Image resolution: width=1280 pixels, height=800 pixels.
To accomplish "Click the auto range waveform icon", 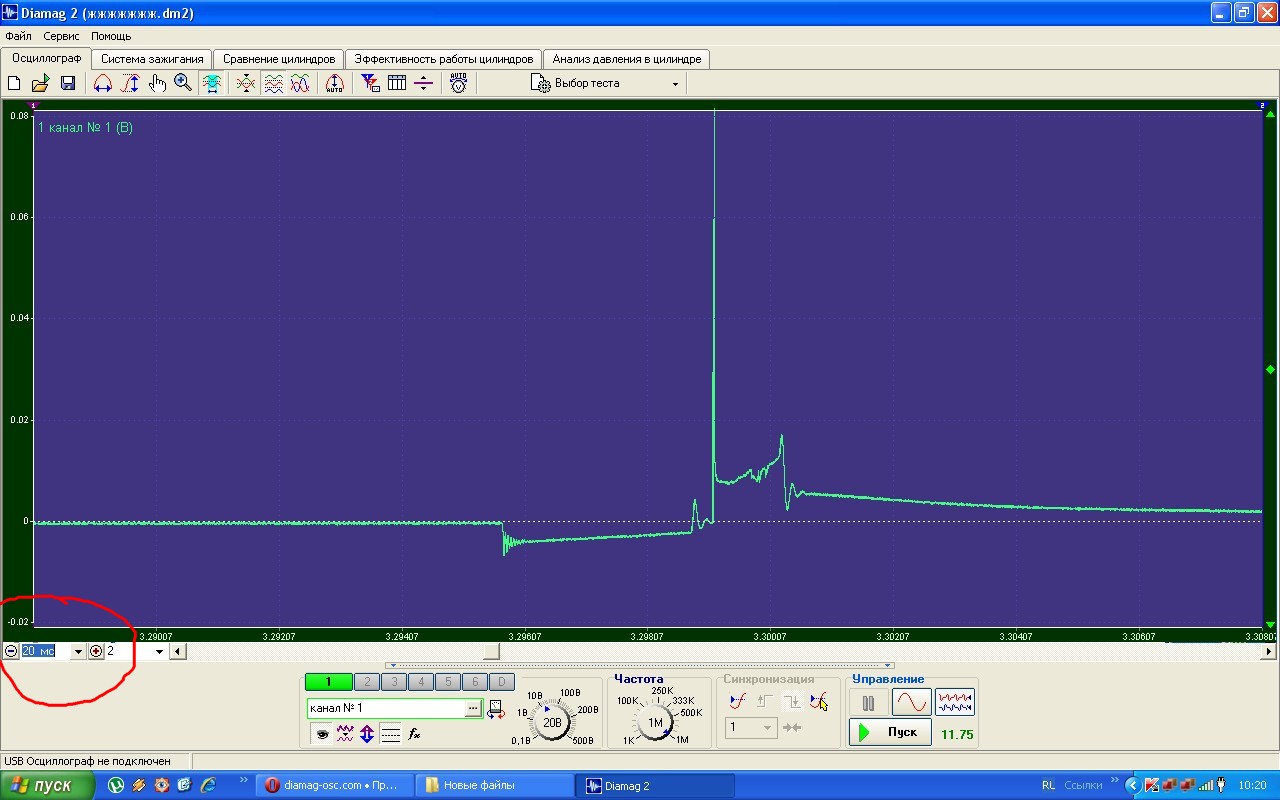I will point(335,84).
